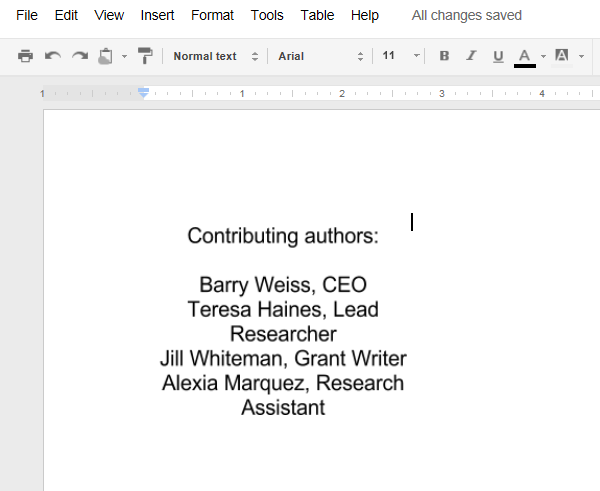Image resolution: width=600 pixels, height=491 pixels.
Task: Open the Table menu
Action: [317, 15]
